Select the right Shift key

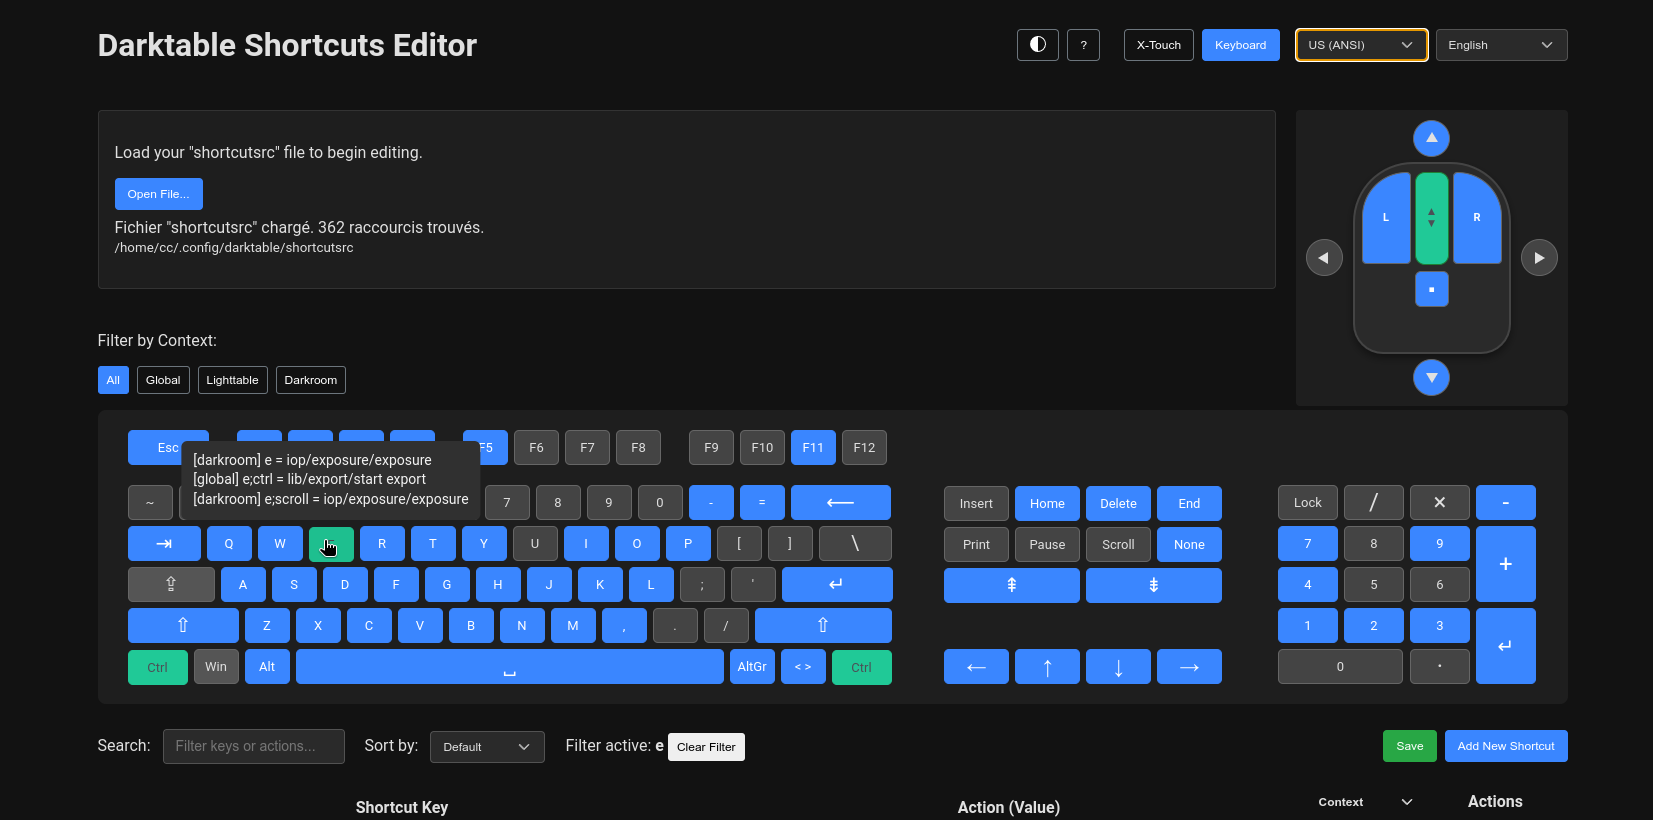coord(823,626)
